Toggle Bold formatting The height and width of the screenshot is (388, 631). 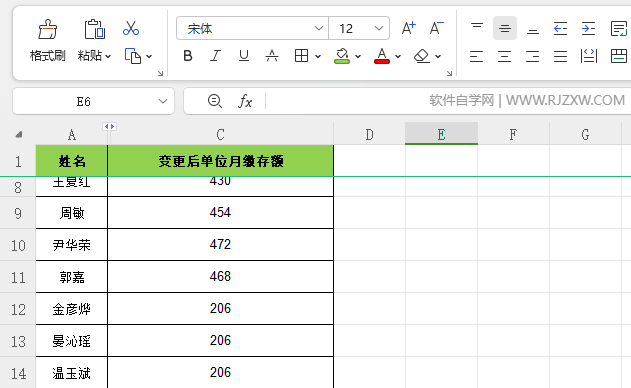point(188,56)
